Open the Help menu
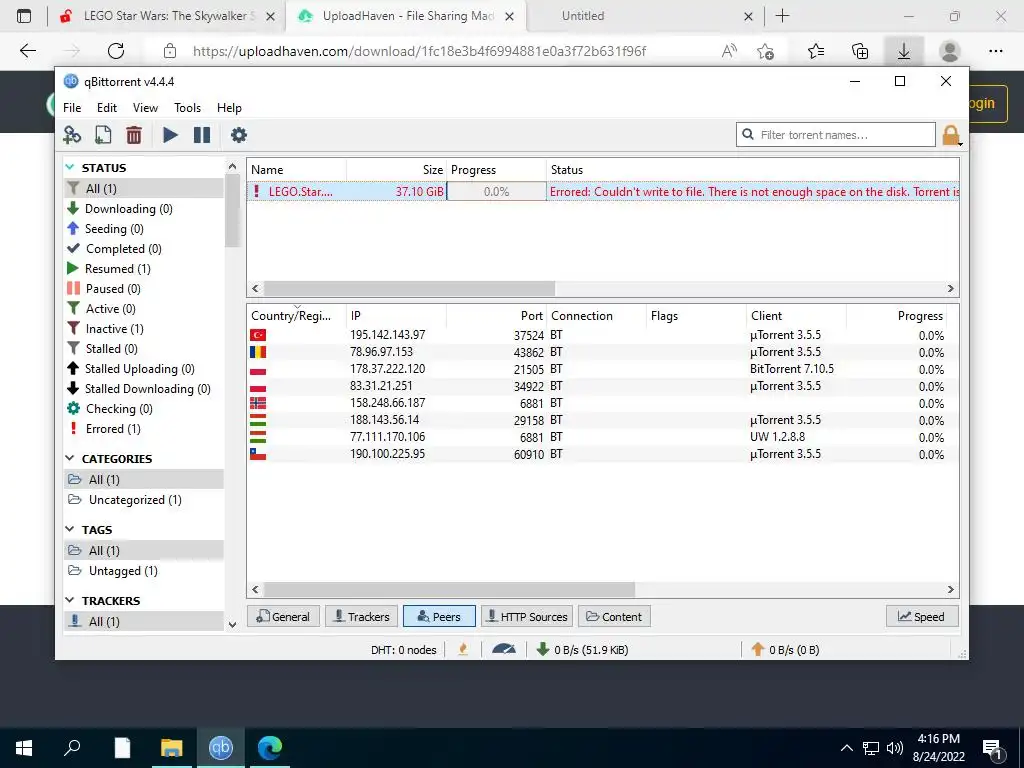Viewport: 1024px width, 768px height. click(x=229, y=108)
